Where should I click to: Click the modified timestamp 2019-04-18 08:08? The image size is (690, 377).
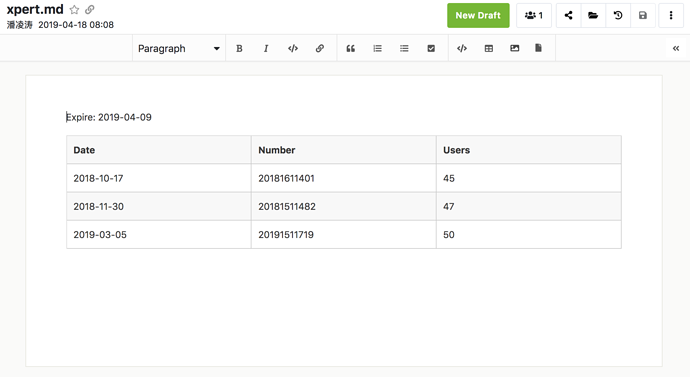click(76, 25)
